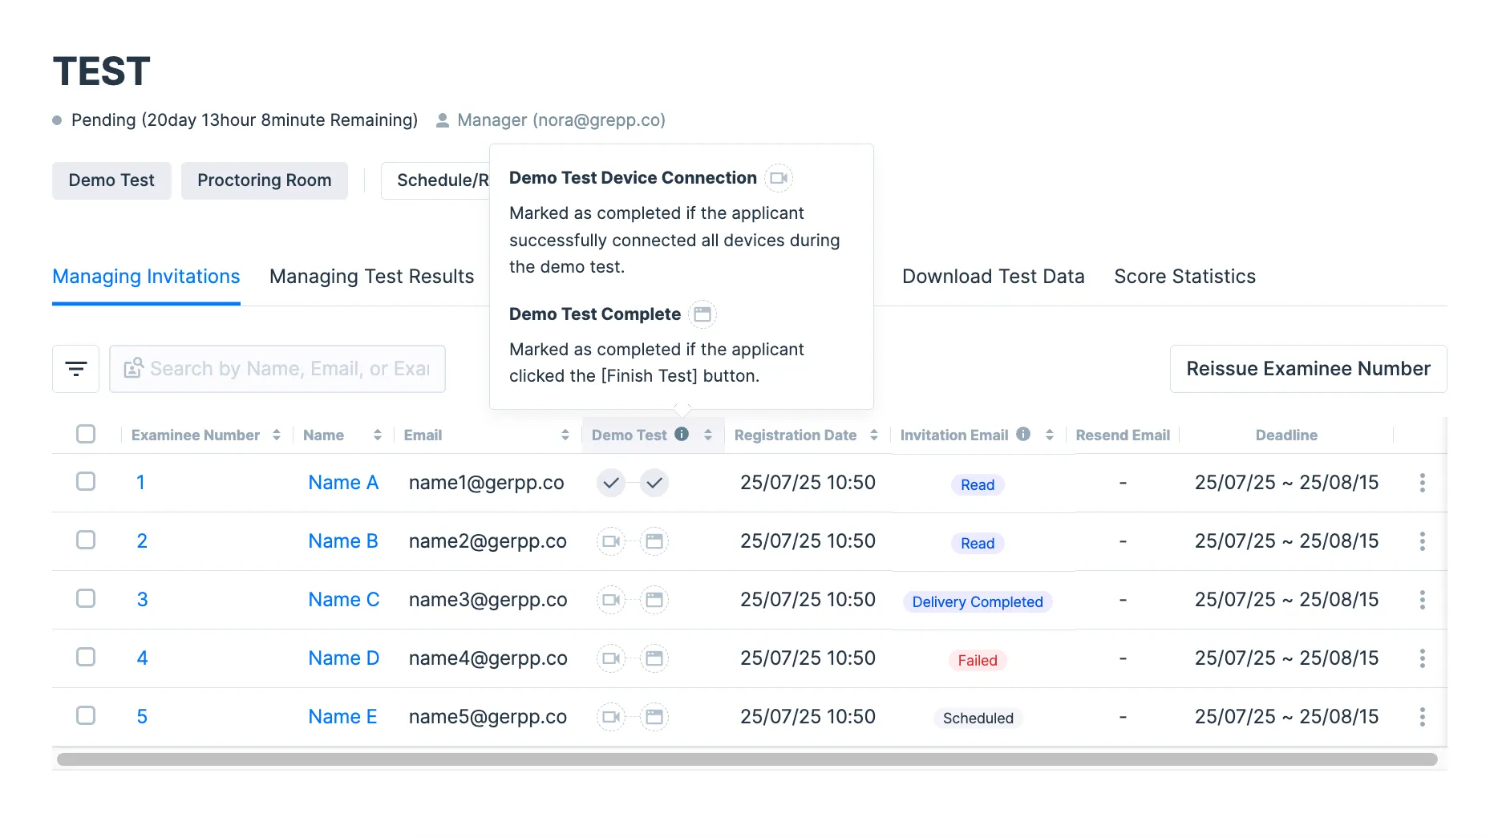
Task: Open the Download Test Data tab
Action: [993, 277]
